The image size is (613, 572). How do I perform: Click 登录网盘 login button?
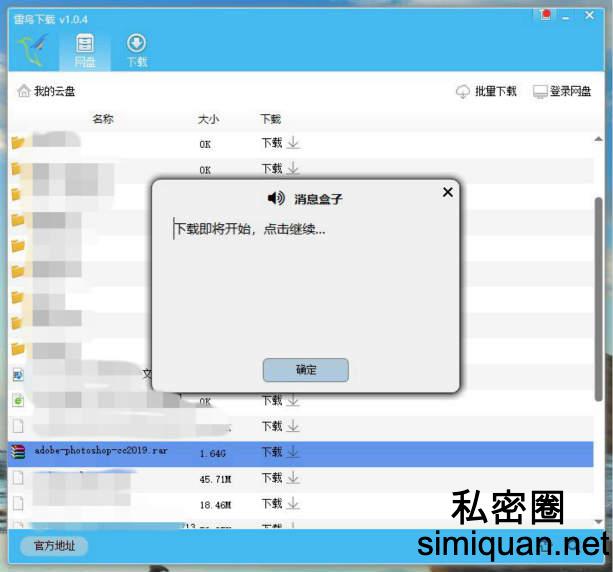[562, 91]
